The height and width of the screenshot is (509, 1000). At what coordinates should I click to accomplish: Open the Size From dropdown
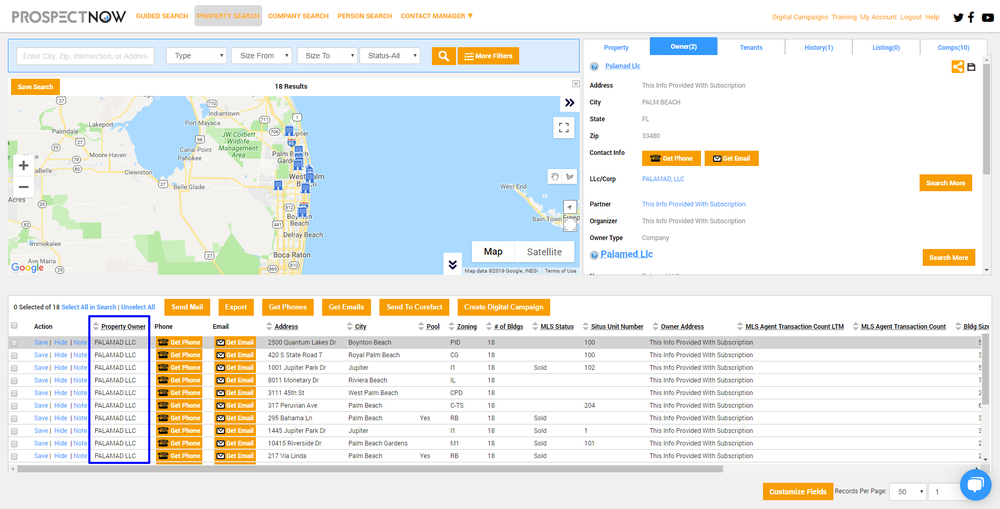point(261,56)
